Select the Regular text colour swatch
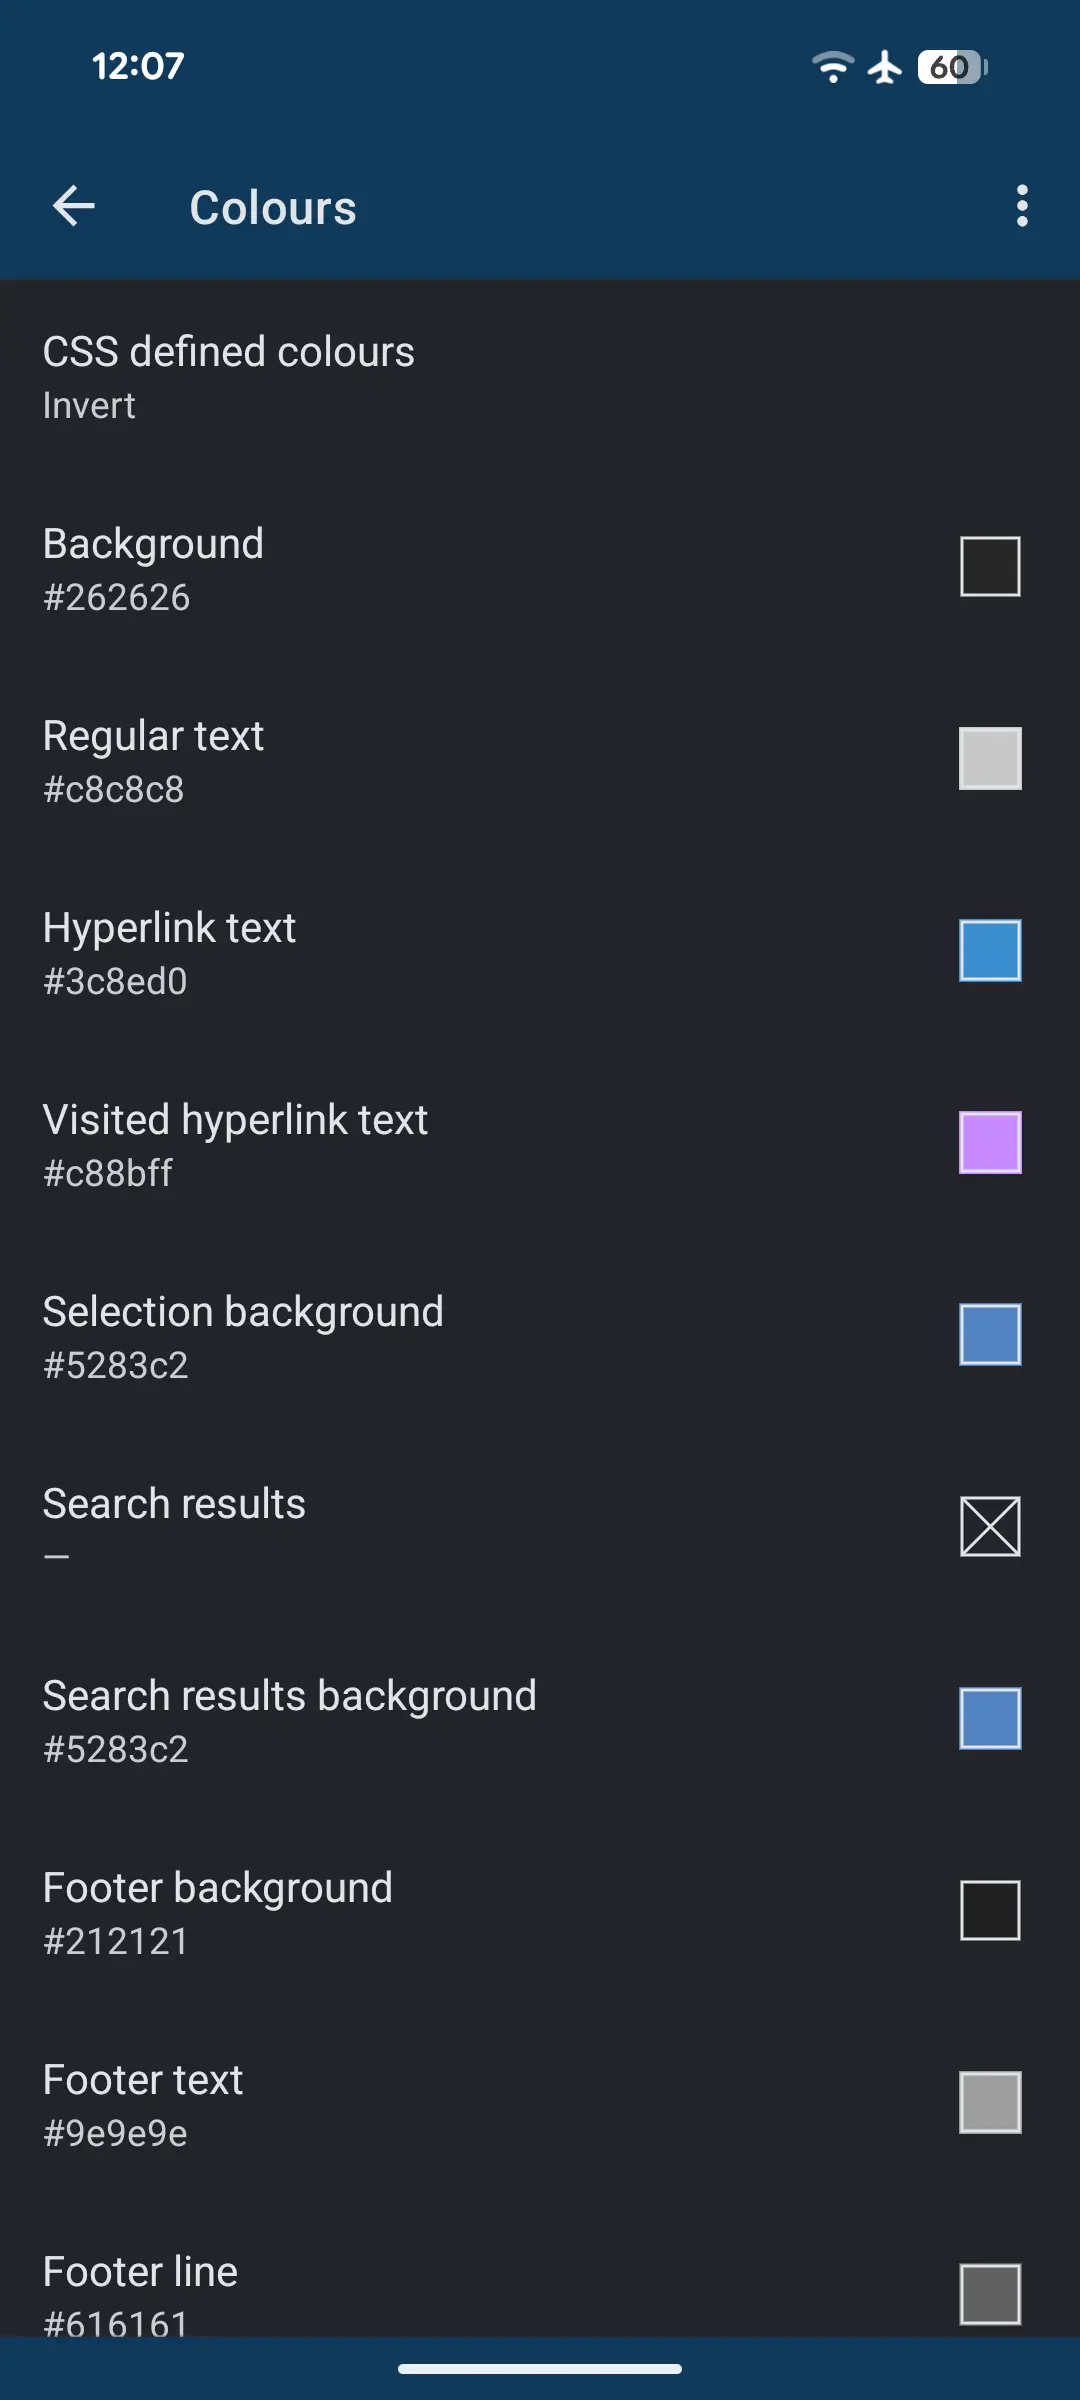The width and height of the screenshot is (1080, 2400). 990,758
